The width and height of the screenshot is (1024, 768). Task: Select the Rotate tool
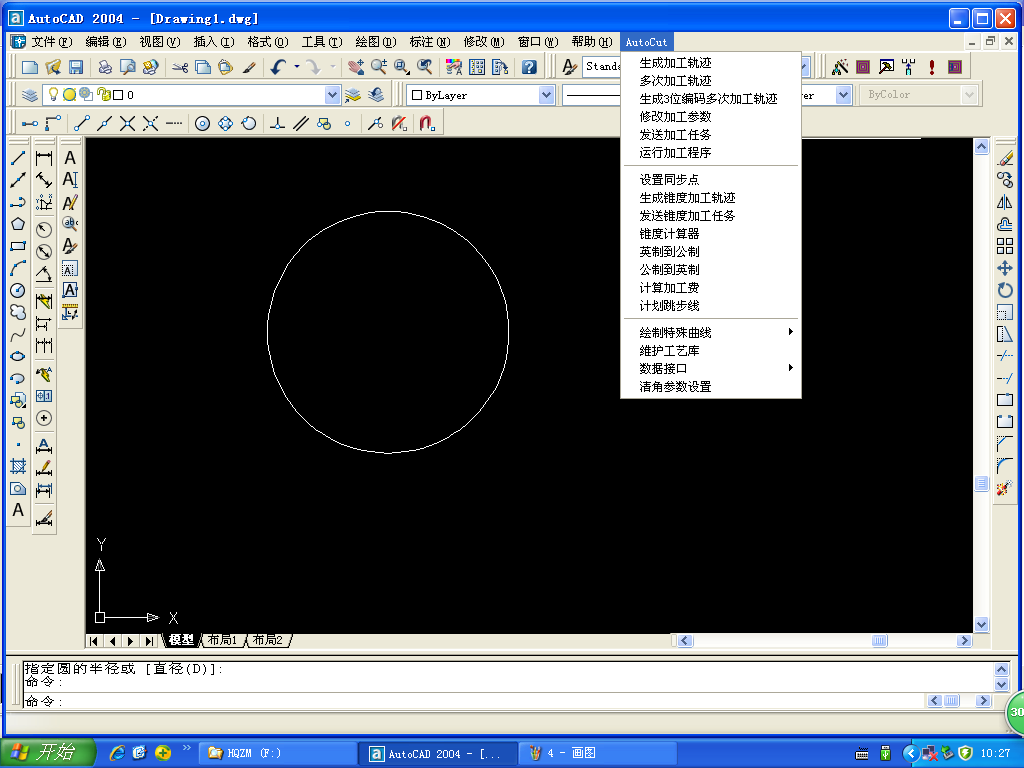point(1005,290)
